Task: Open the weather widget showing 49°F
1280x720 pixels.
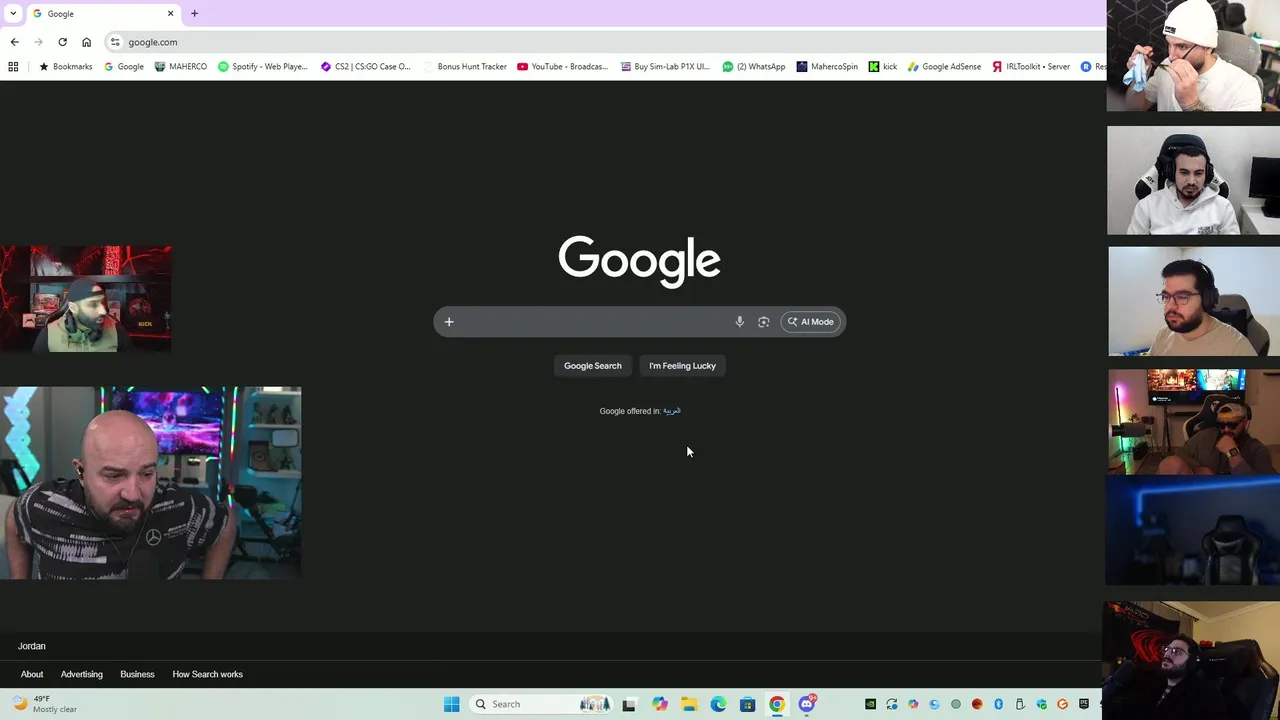Action: point(44,704)
